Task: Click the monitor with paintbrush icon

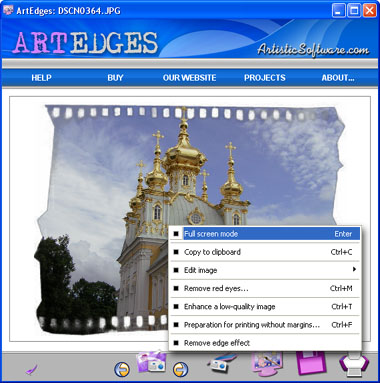Action: point(268,363)
